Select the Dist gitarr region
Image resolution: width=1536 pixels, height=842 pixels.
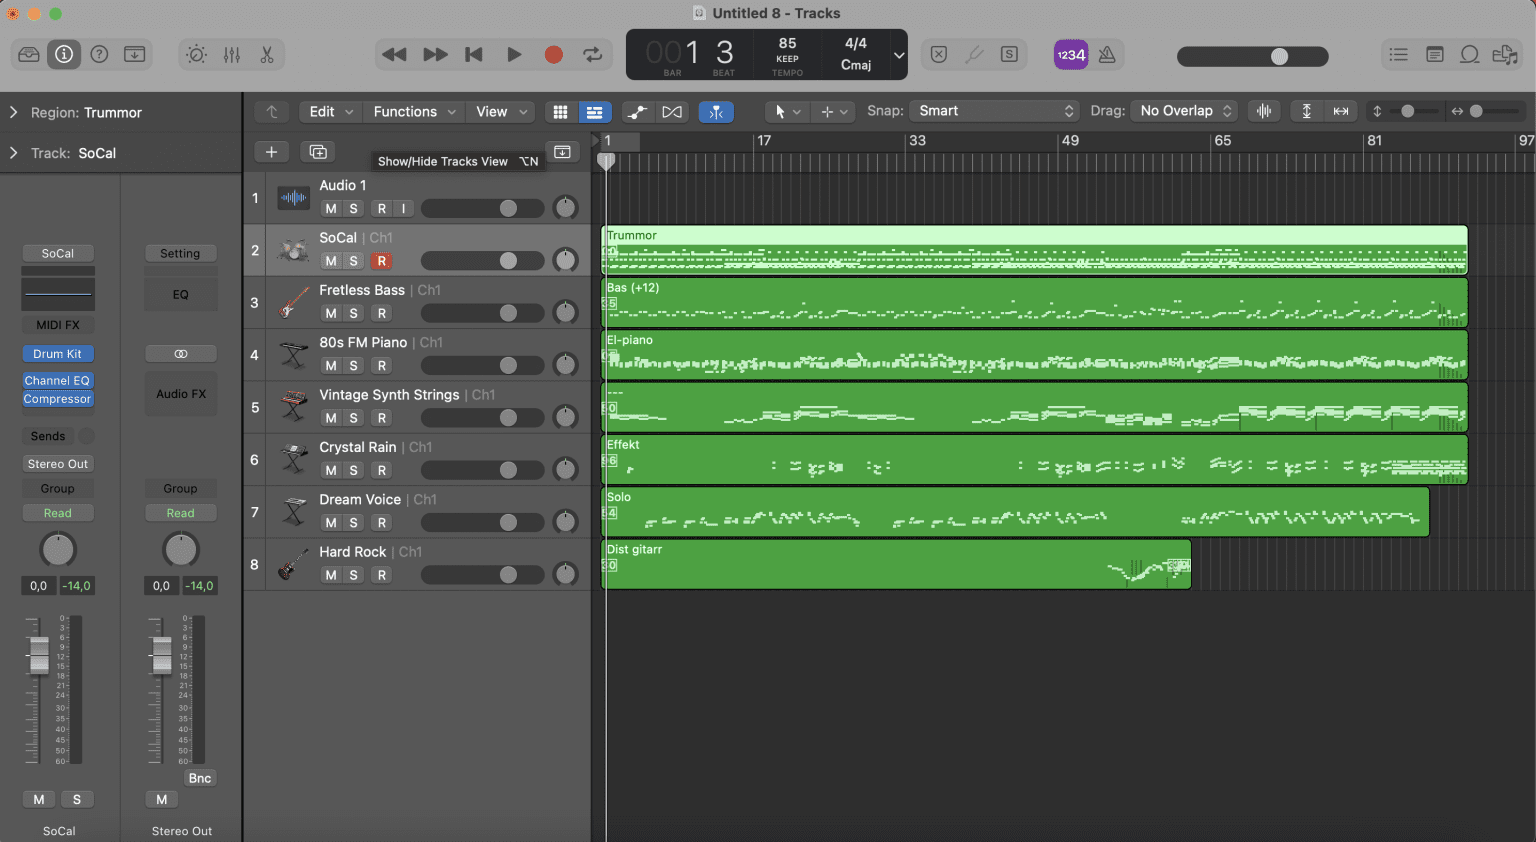coord(890,565)
